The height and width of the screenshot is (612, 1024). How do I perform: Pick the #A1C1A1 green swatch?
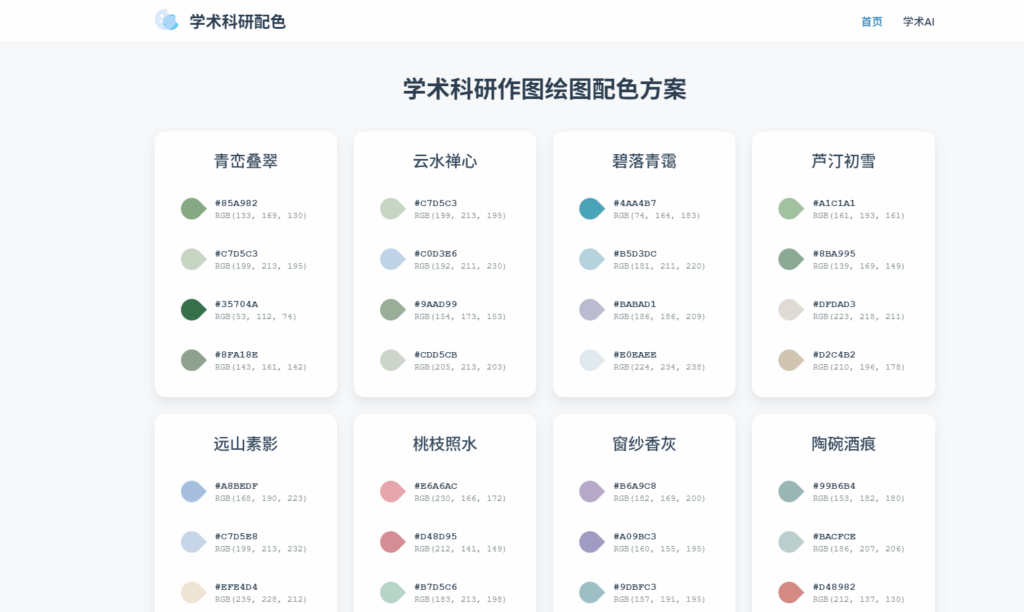click(791, 208)
